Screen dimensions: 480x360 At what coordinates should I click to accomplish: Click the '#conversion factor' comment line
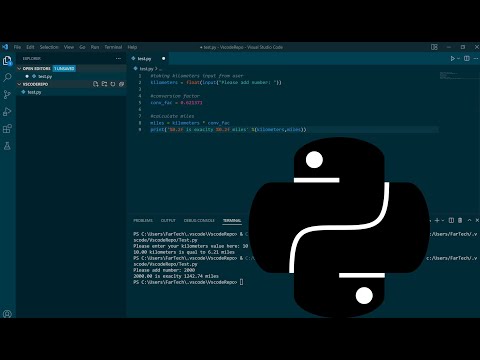click(x=175, y=96)
